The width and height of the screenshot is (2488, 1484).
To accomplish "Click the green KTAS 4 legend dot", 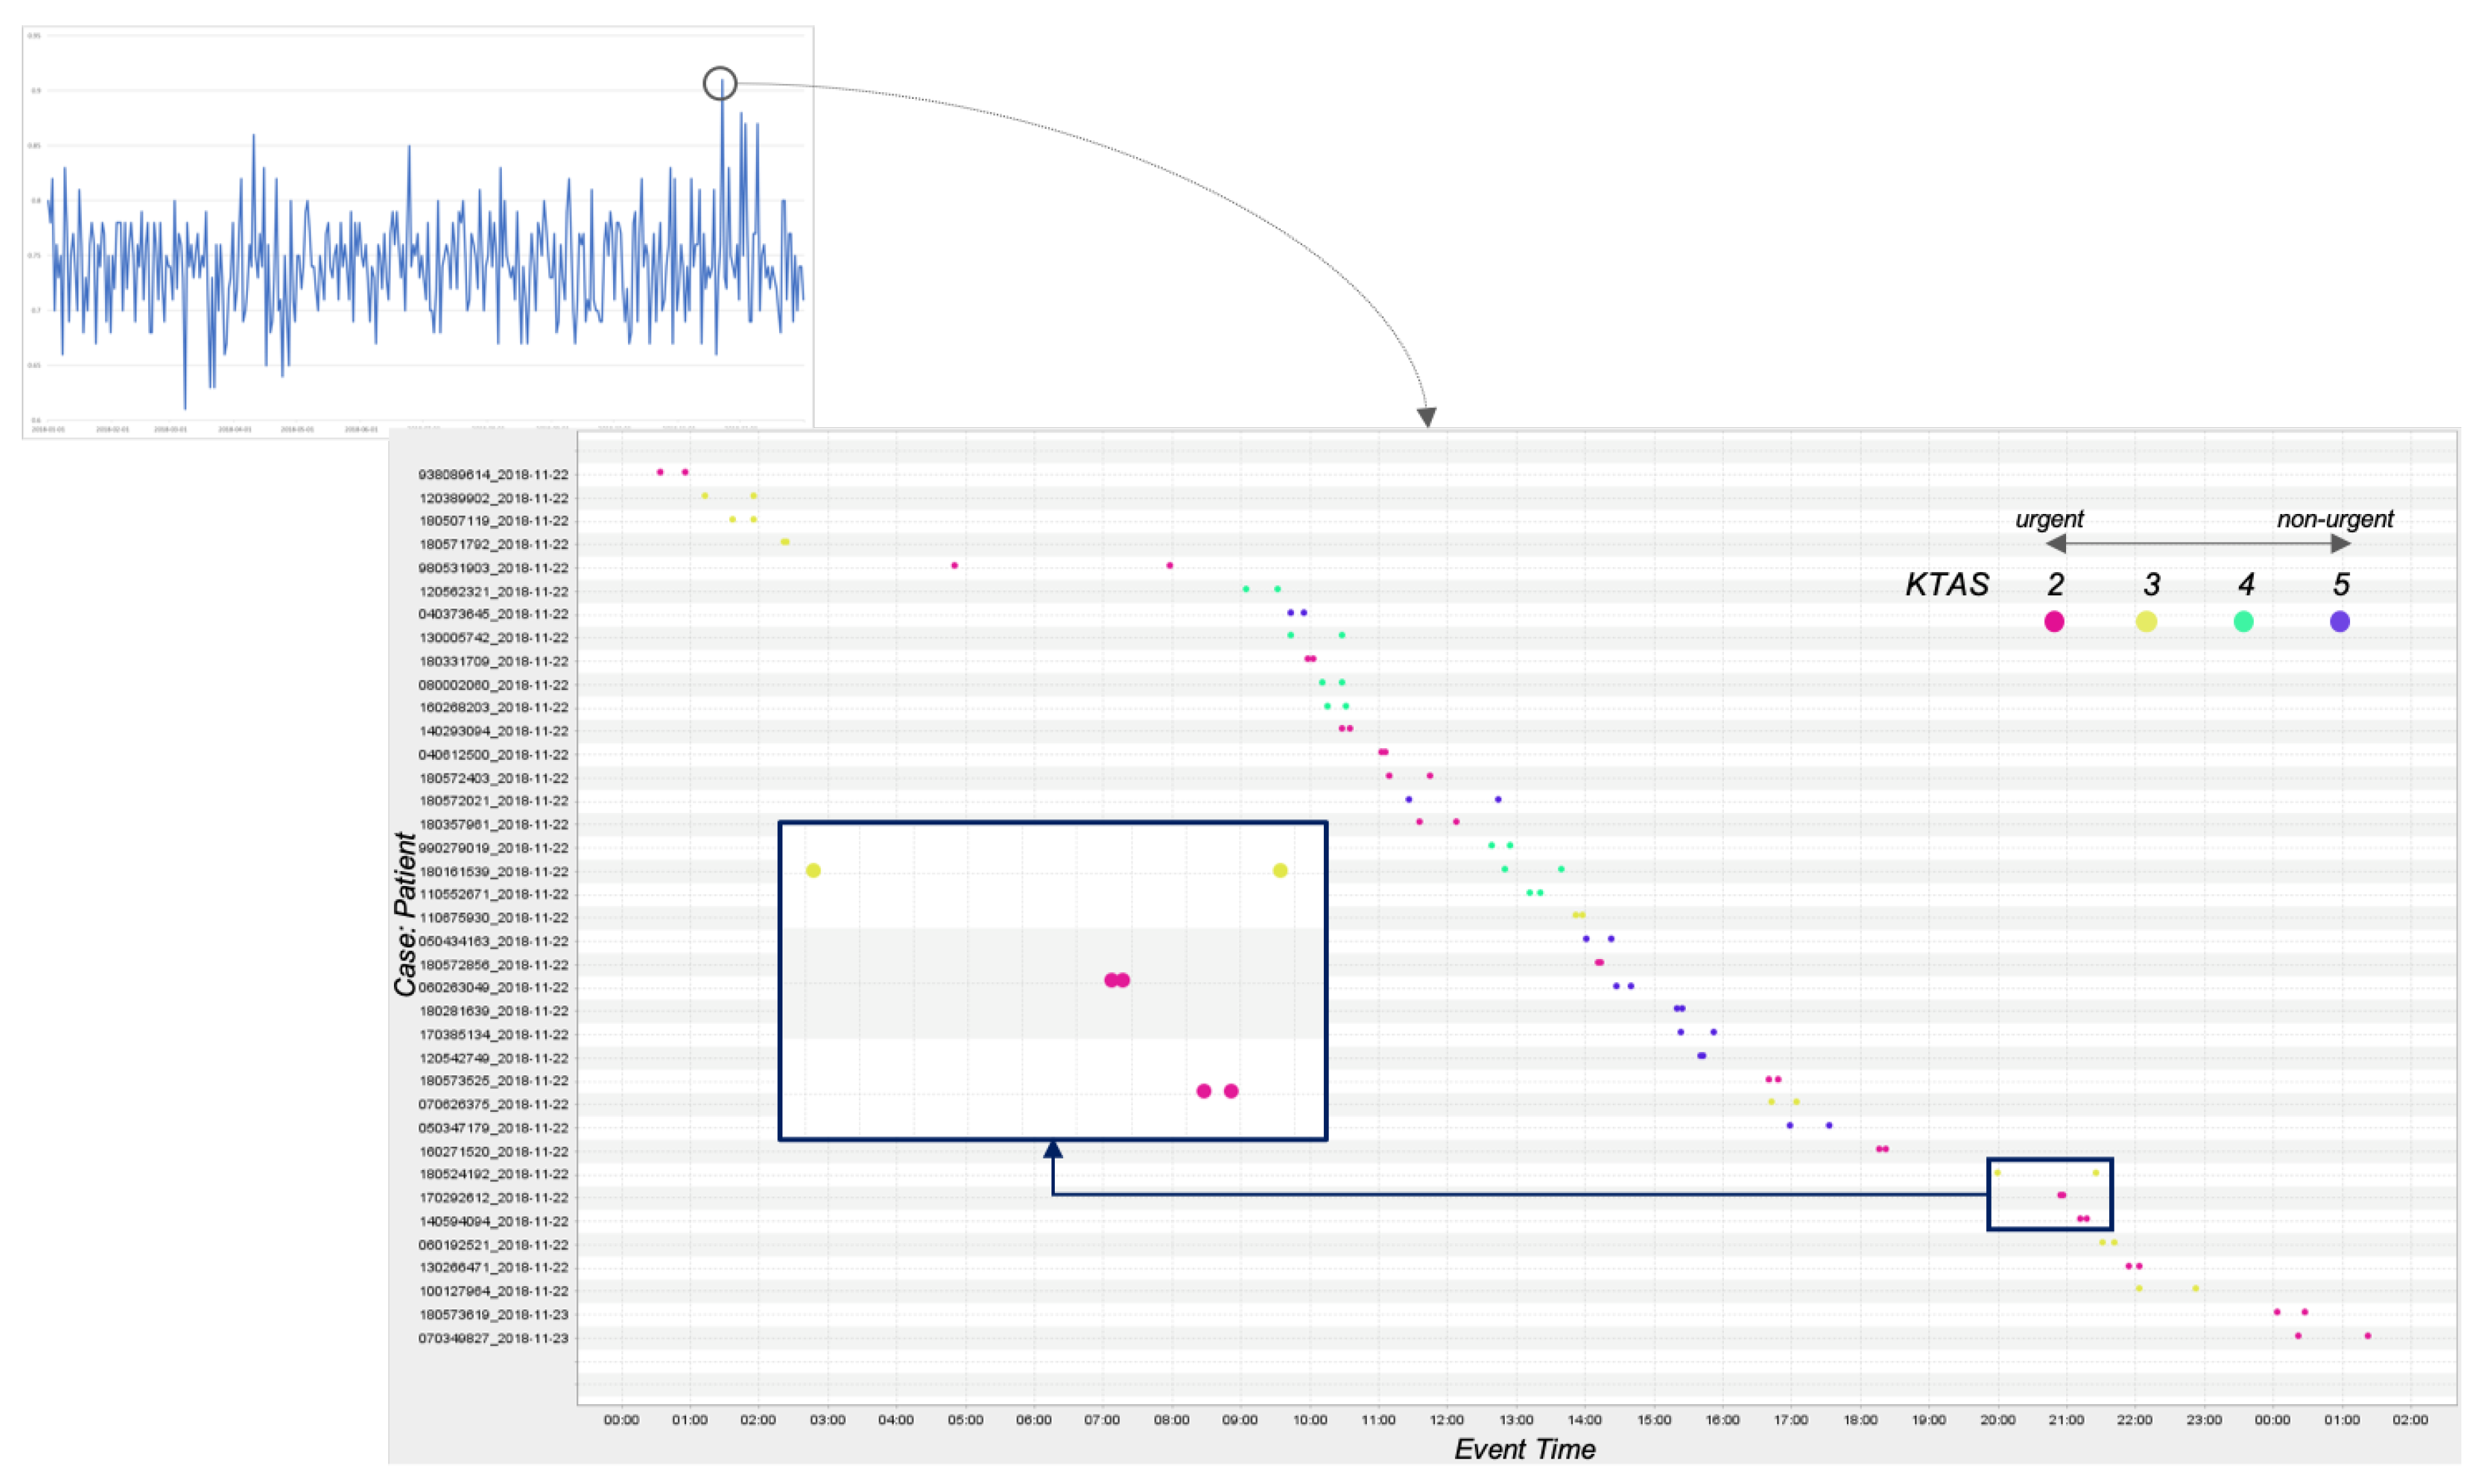I will click(x=2243, y=622).
